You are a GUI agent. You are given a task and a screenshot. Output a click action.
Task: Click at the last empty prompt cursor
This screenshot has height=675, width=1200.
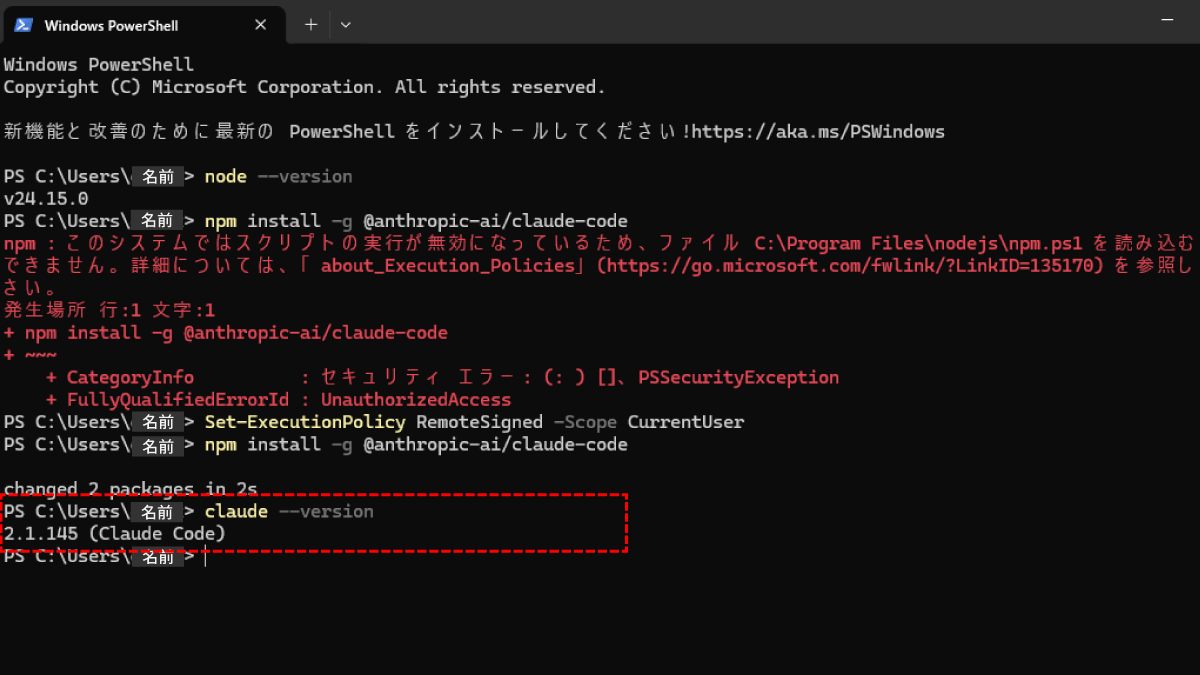[205, 557]
